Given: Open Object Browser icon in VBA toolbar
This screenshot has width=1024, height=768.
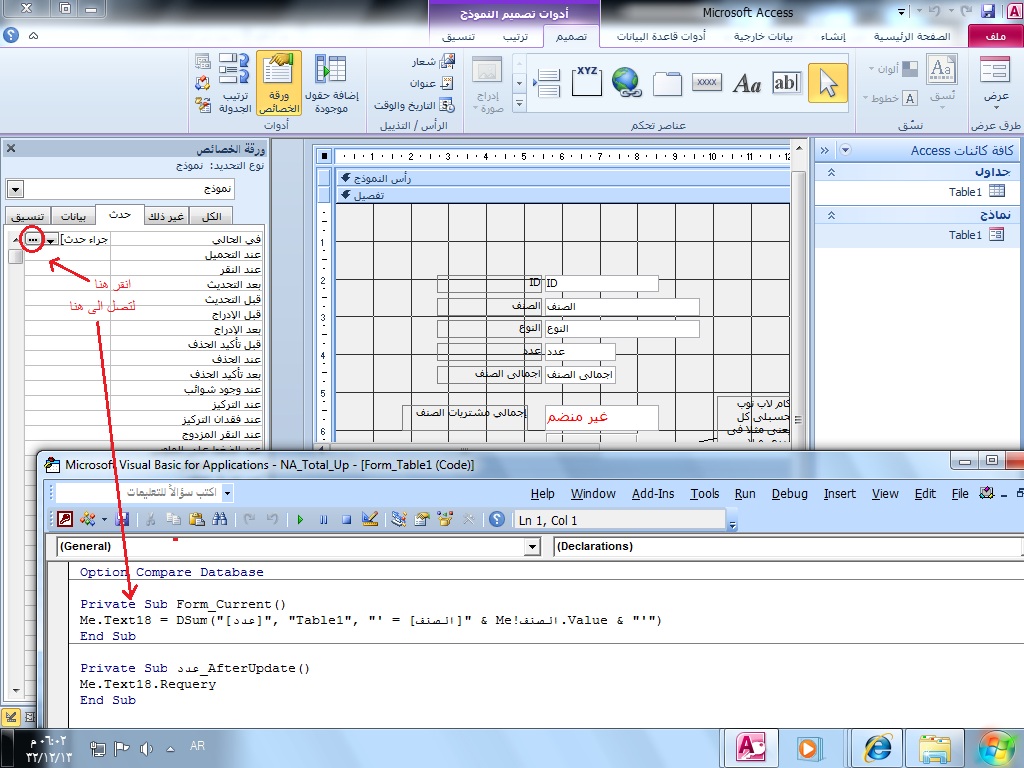Looking at the screenshot, I should [445, 519].
